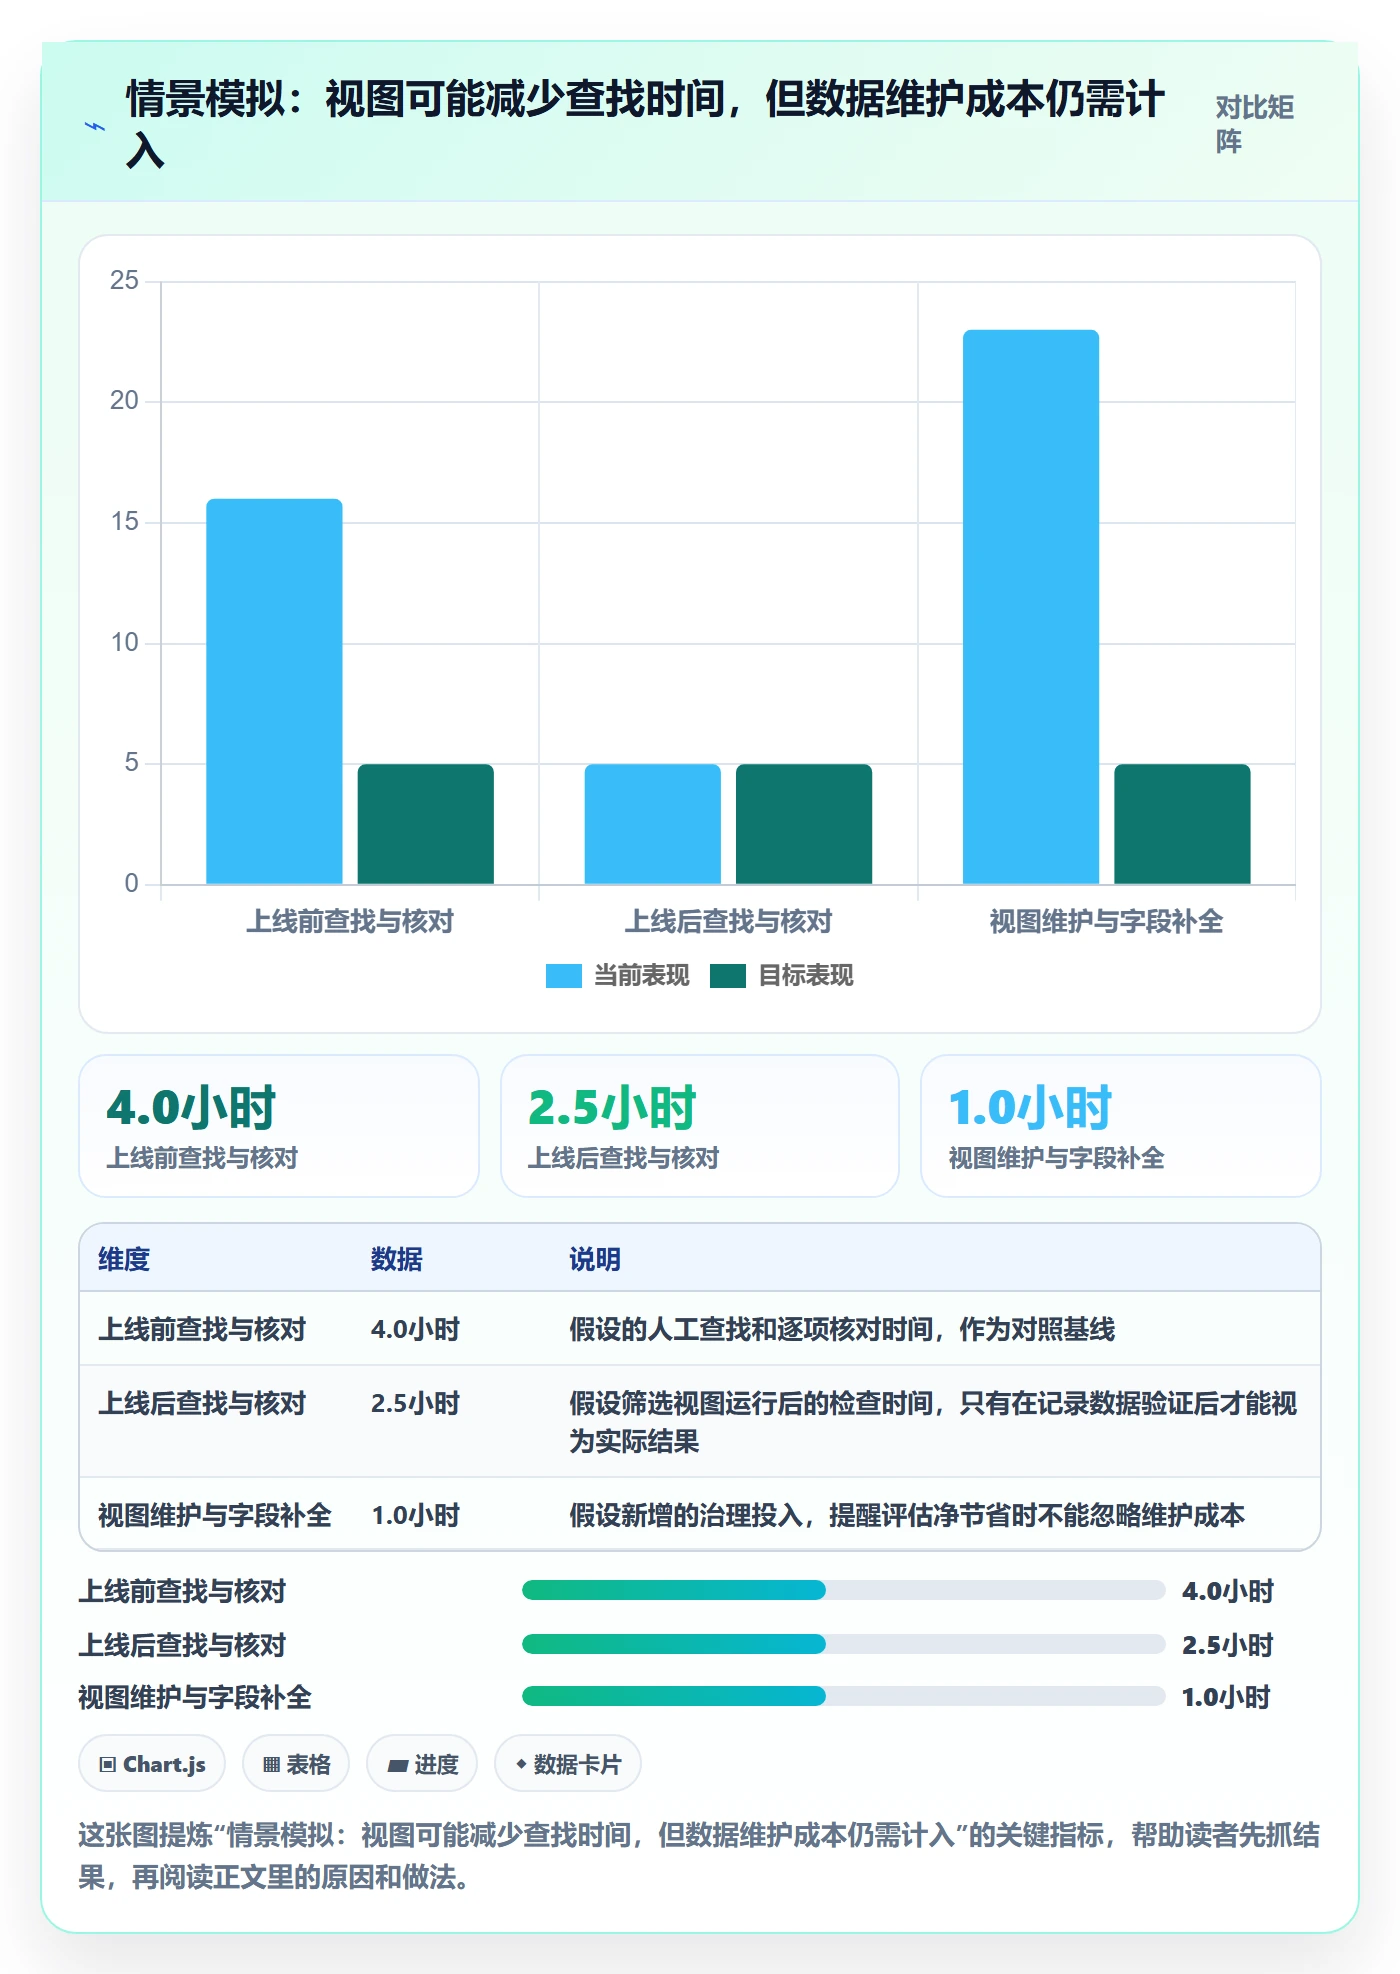This screenshot has width=1400, height=1974.
Task: Click the 上线前查找与核对 table row name
Action: 202,1329
